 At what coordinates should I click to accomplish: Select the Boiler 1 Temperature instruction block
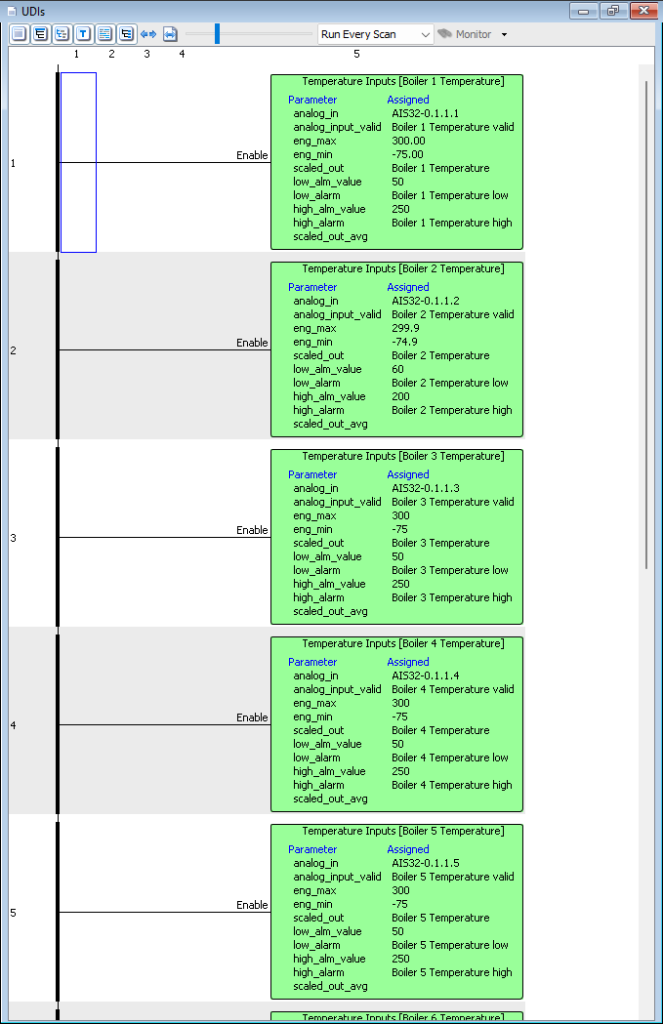pos(397,161)
